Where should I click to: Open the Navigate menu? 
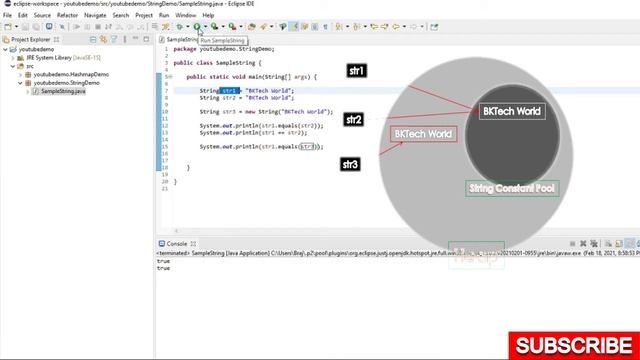tap(95, 15)
